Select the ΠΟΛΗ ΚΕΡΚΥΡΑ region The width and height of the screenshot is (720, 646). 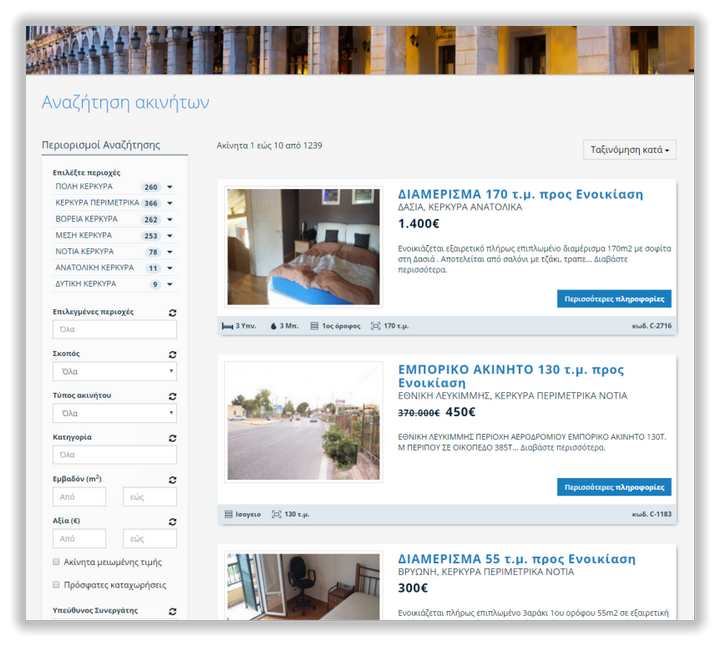pos(84,186)
